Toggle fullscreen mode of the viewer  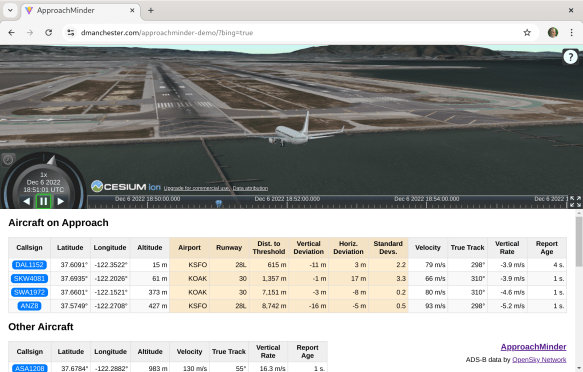point(575,202)
